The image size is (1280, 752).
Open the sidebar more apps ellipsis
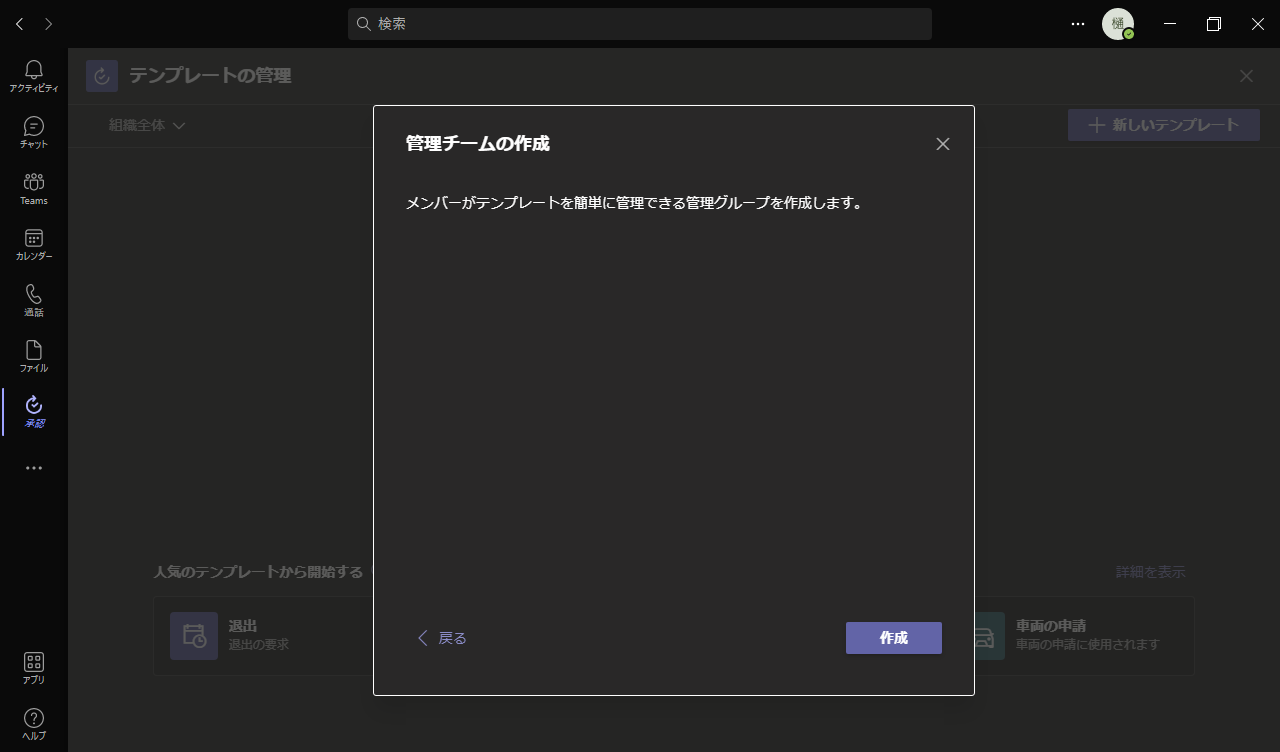34,468
